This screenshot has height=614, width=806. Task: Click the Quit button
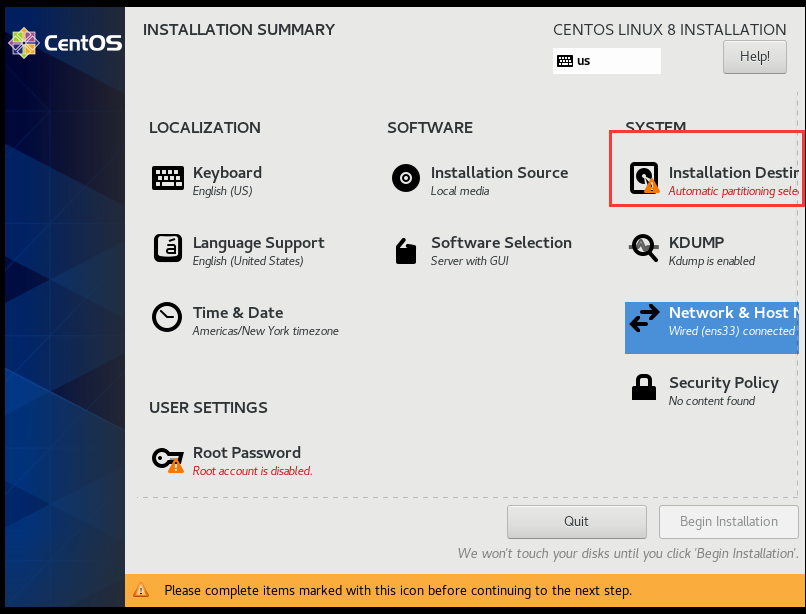pyautogui.click(x=576, y=521)
